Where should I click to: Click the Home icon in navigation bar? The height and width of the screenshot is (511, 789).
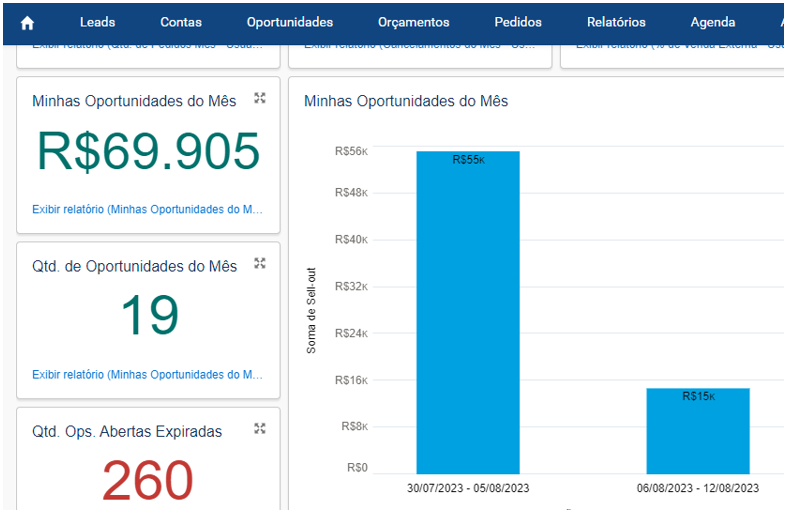coord(28,22)
